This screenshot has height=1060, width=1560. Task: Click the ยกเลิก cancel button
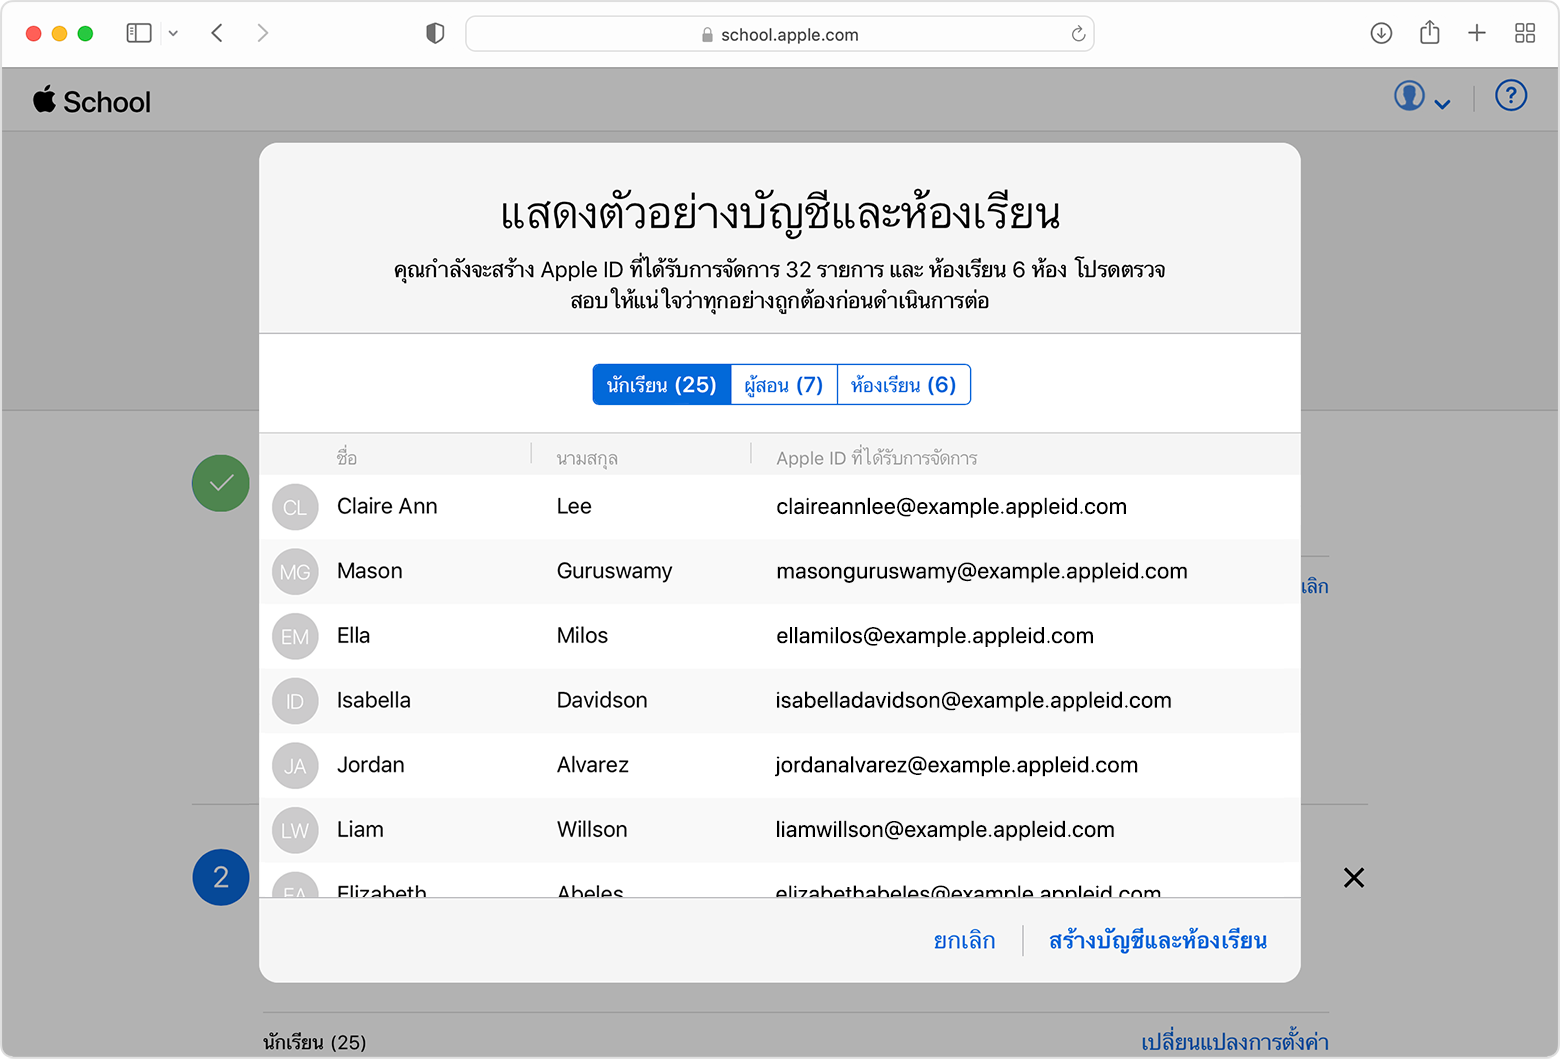(x=964, y=941)
